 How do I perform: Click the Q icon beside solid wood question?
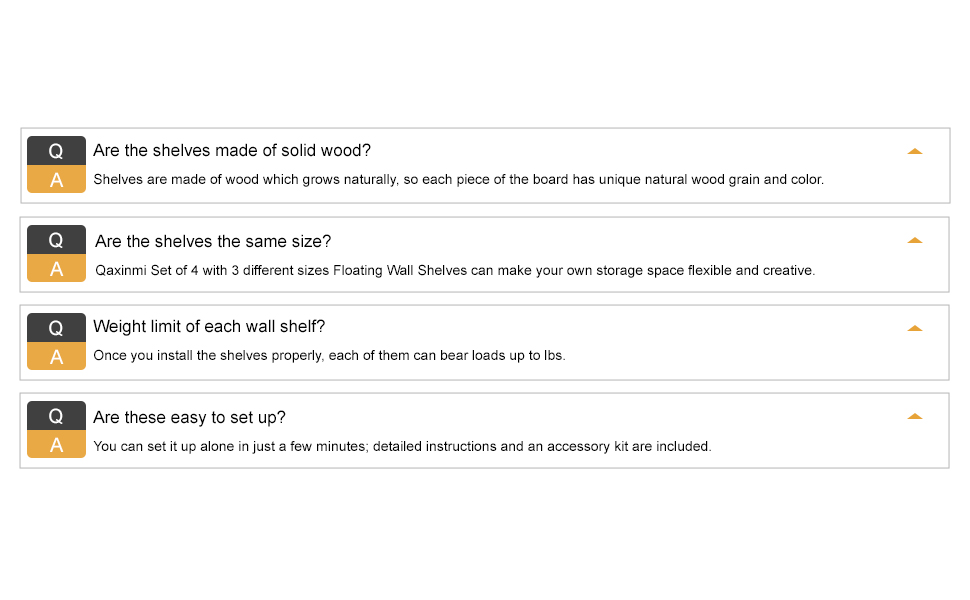point(56,150)
